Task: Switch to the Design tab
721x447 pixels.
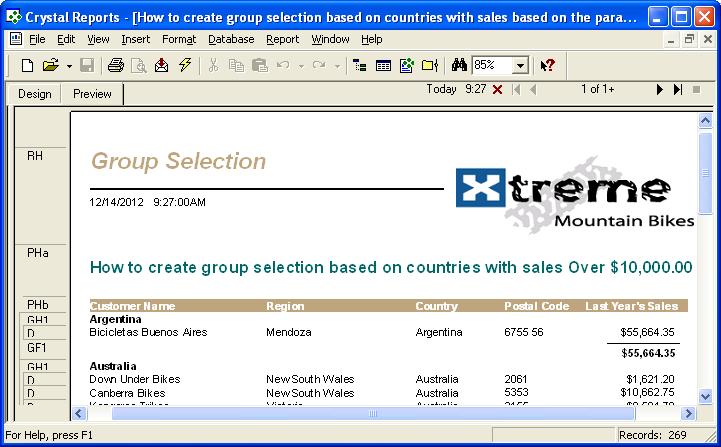Action: point(34,94)
